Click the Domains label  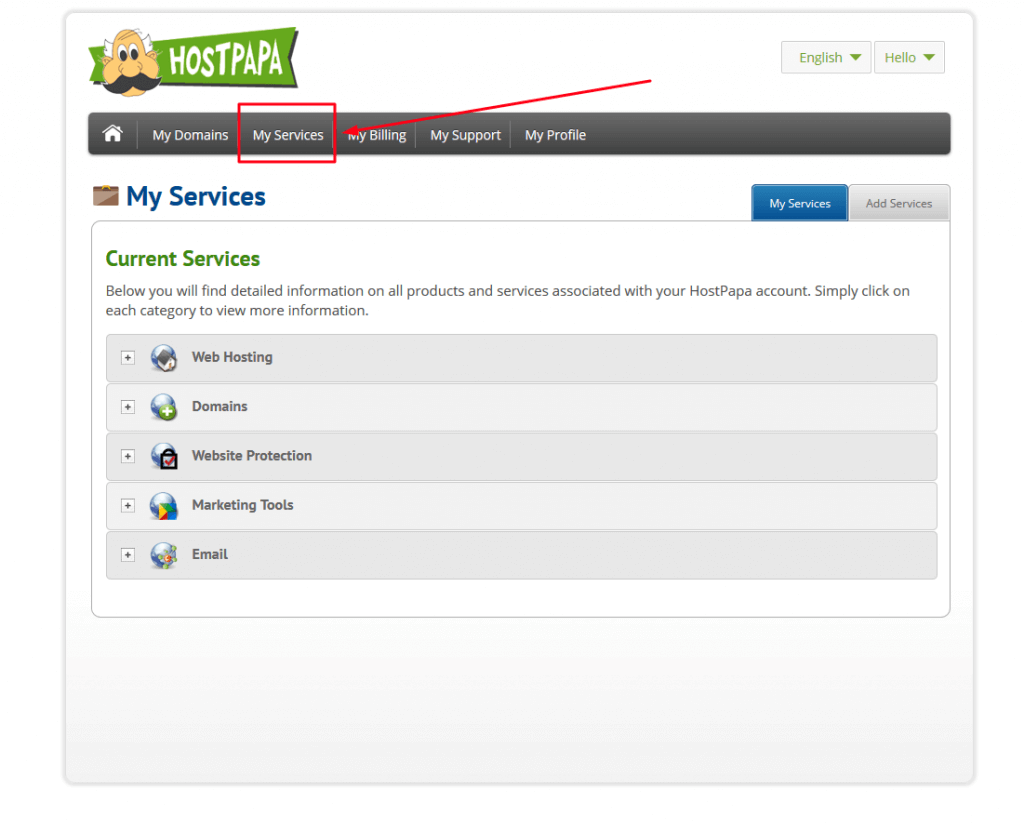[x=219, y=406]
